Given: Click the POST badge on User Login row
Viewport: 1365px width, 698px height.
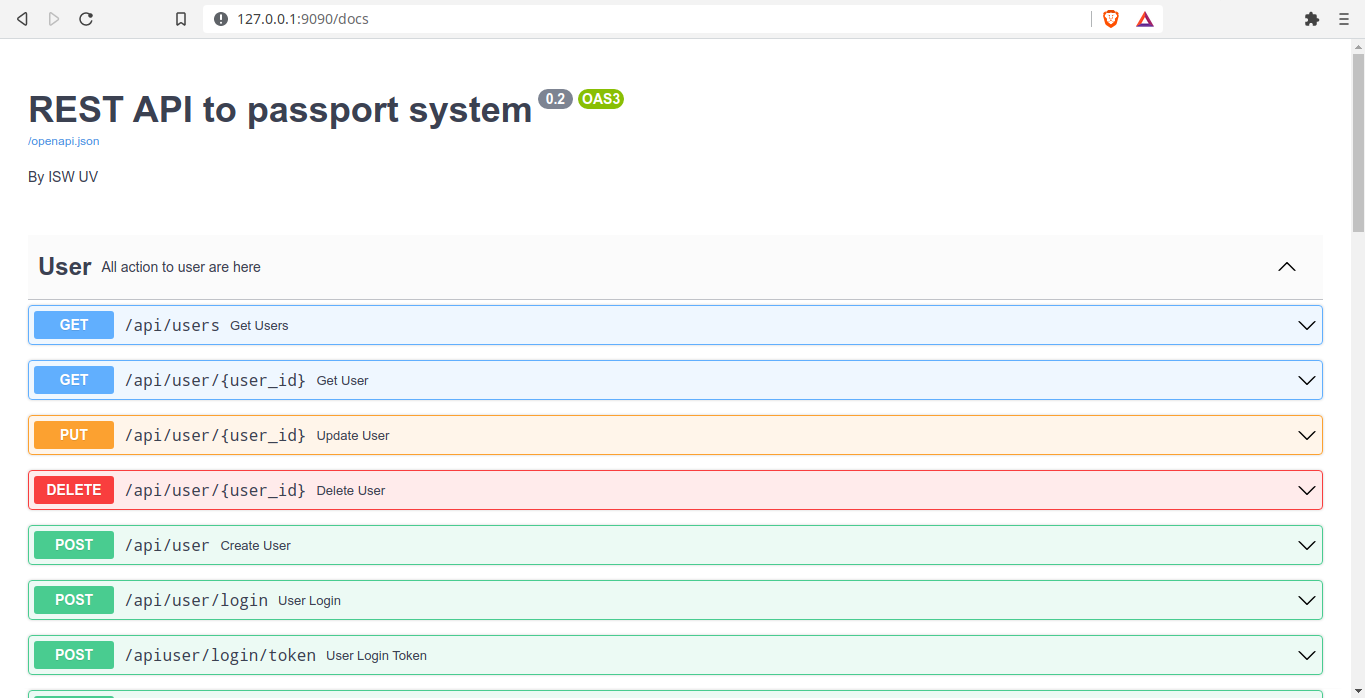Looking at the screenshot, I should pyautogui.click(x=73, y=600).
